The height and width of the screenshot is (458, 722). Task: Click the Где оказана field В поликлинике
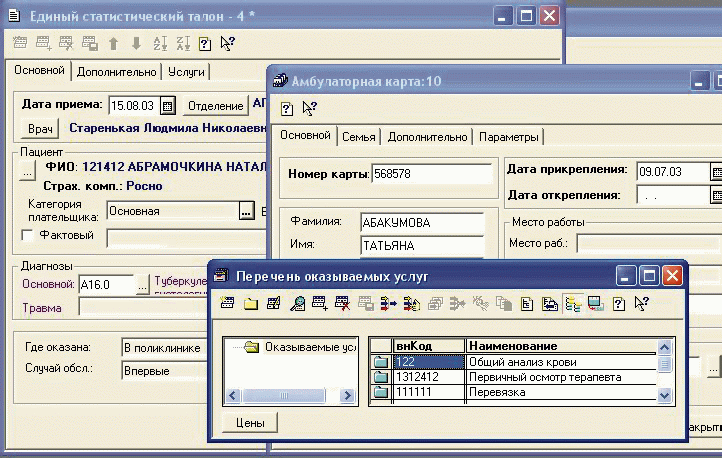[x=164, y=348]
